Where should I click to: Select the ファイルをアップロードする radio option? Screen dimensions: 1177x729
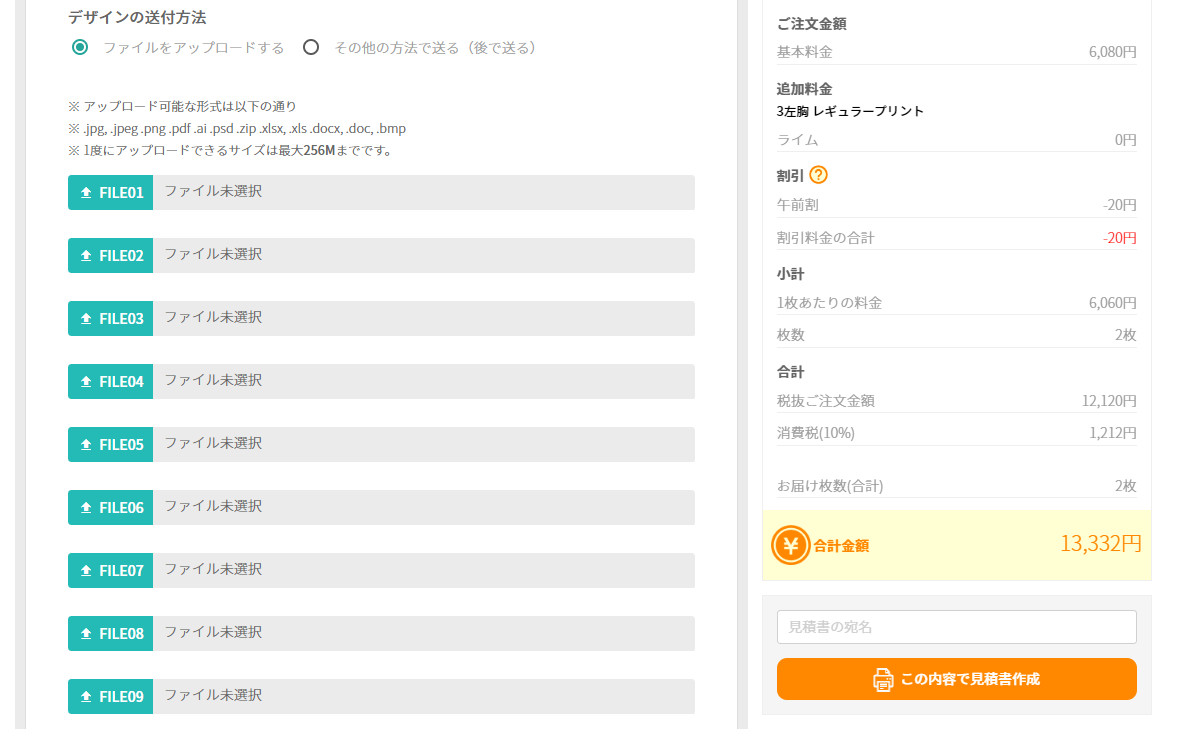click(x=80, y=47)
